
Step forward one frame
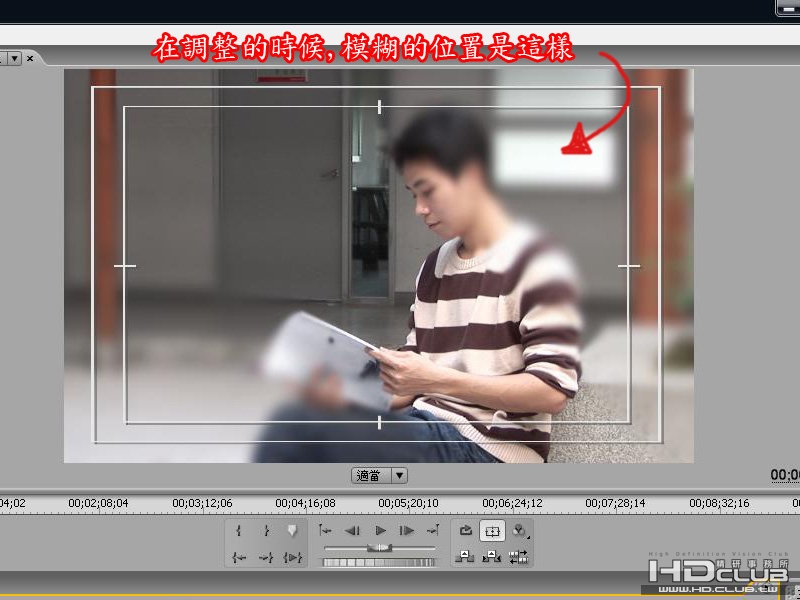(407, 531)
